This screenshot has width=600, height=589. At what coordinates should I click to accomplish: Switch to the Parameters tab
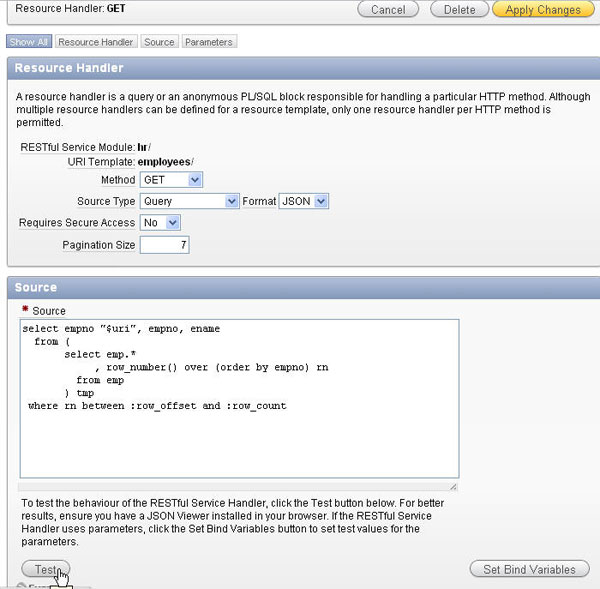click(x=209, y=42)
